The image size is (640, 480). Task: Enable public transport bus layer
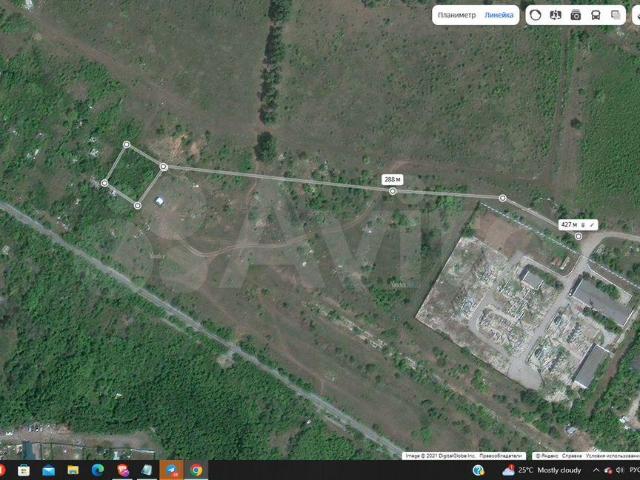pos(596,15)
